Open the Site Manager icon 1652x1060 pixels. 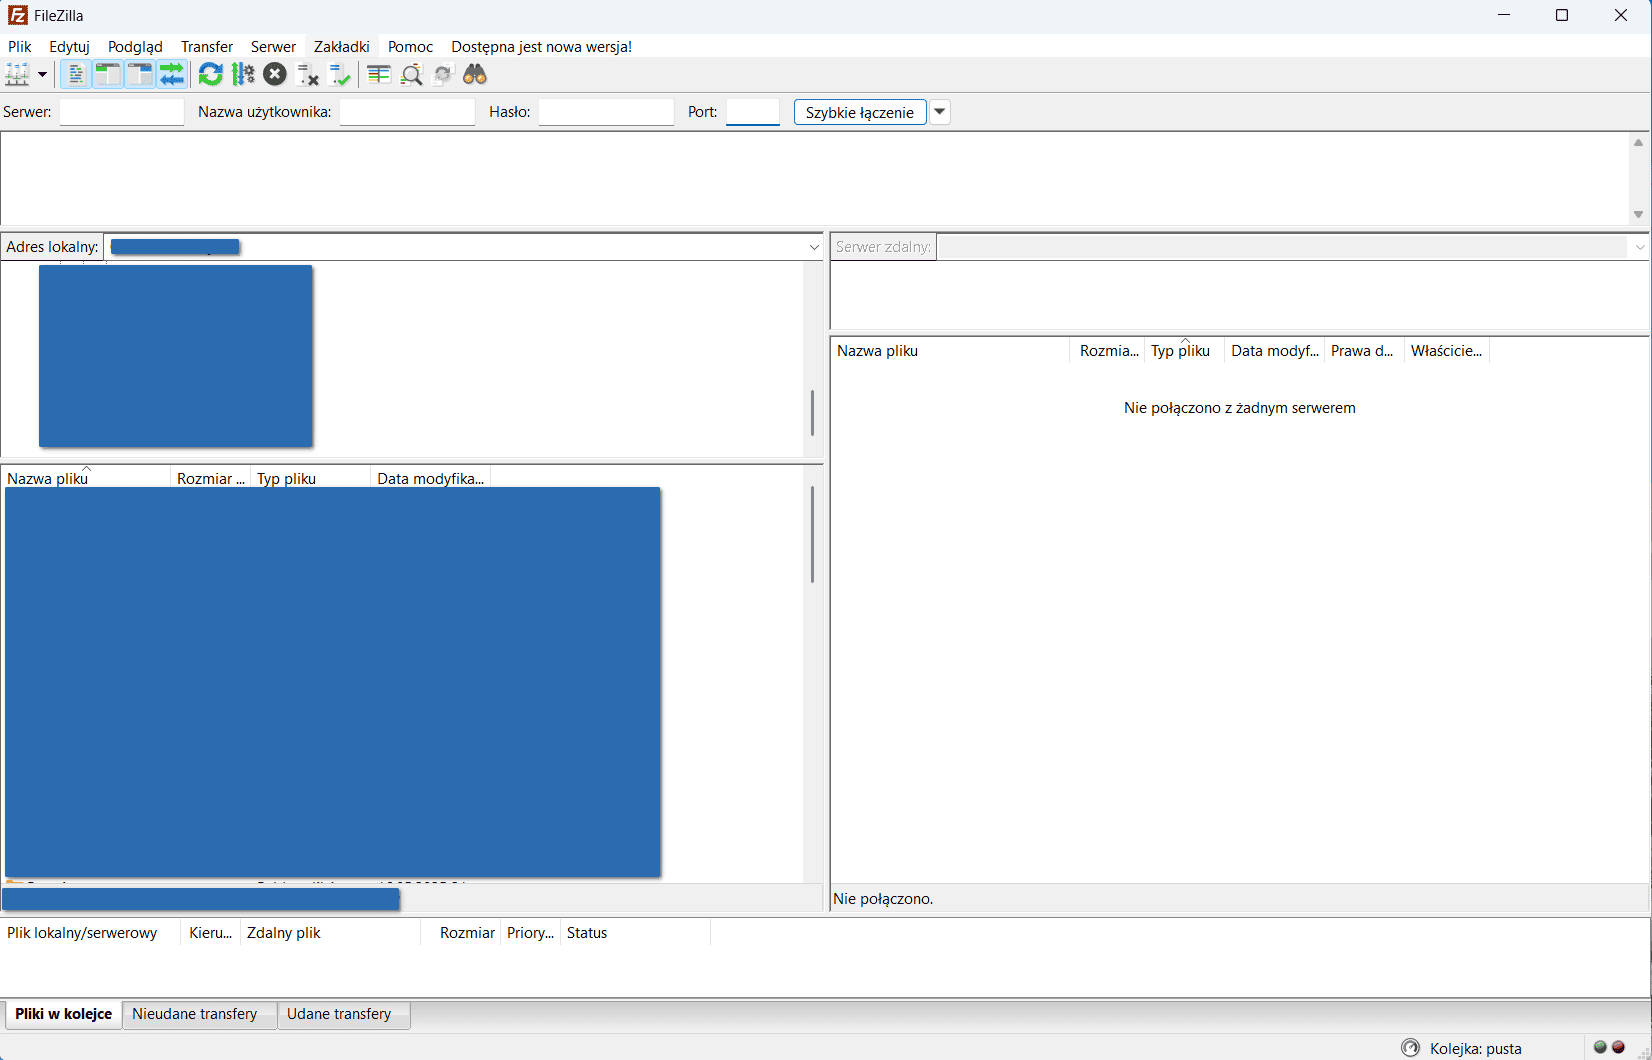[18, 74]
